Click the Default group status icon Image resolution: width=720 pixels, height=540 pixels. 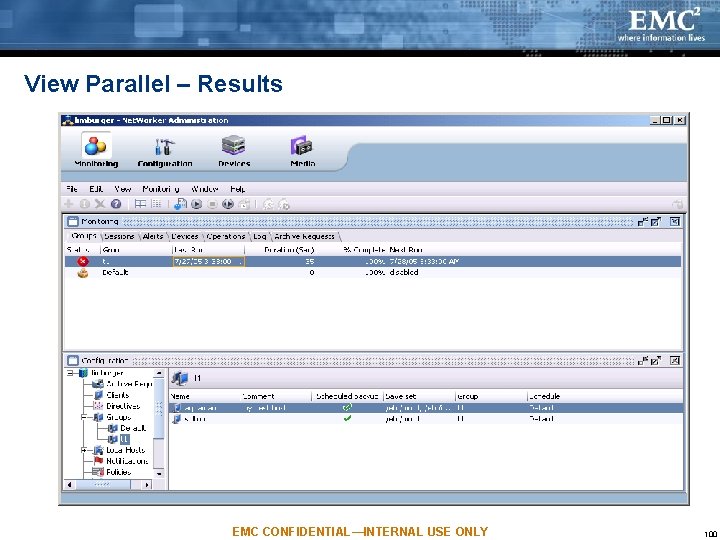[x=83, y=273]
